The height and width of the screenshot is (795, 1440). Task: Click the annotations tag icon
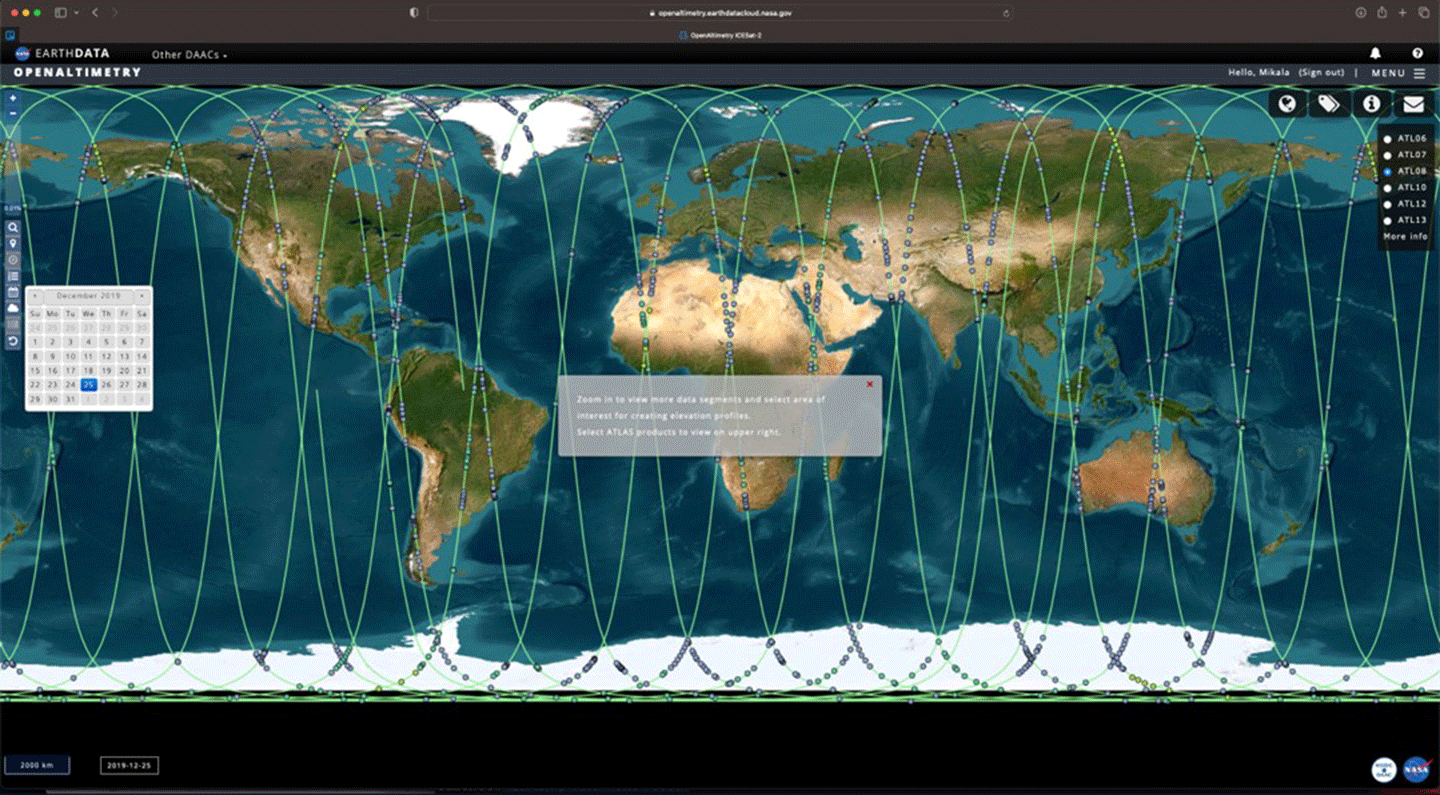tap(1329, 104)
